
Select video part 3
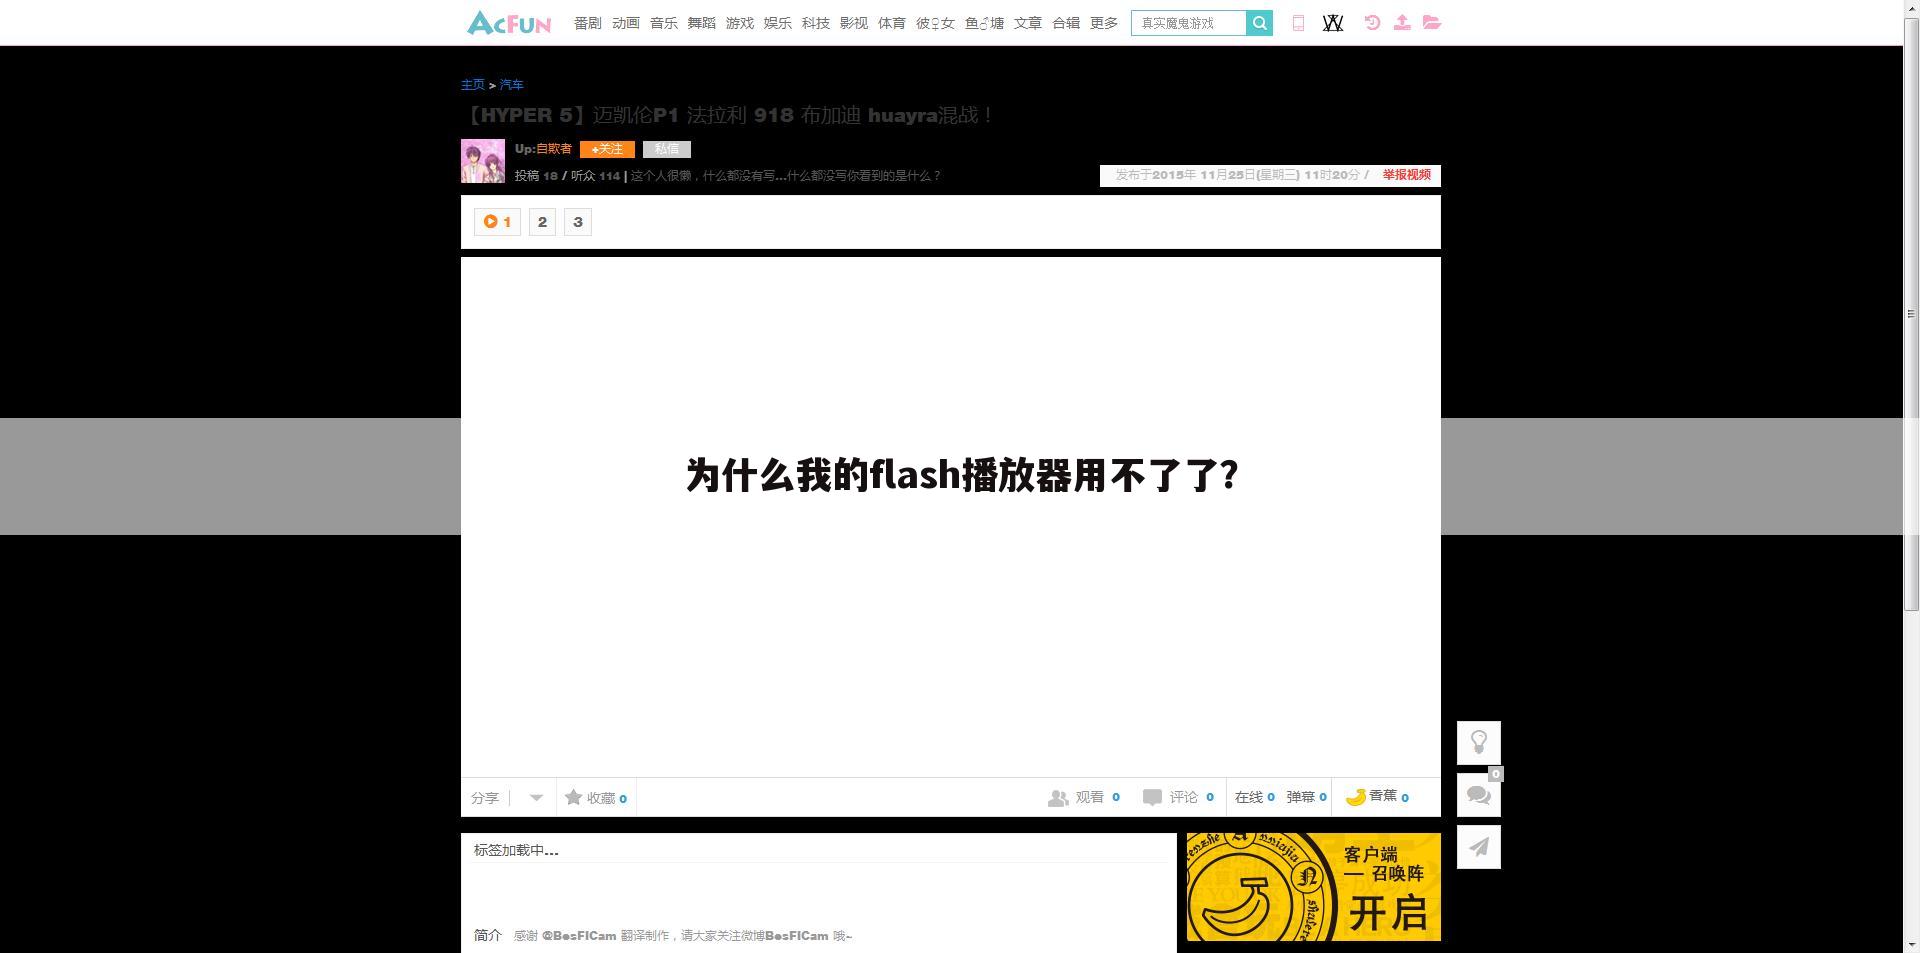tap(578, 222)
